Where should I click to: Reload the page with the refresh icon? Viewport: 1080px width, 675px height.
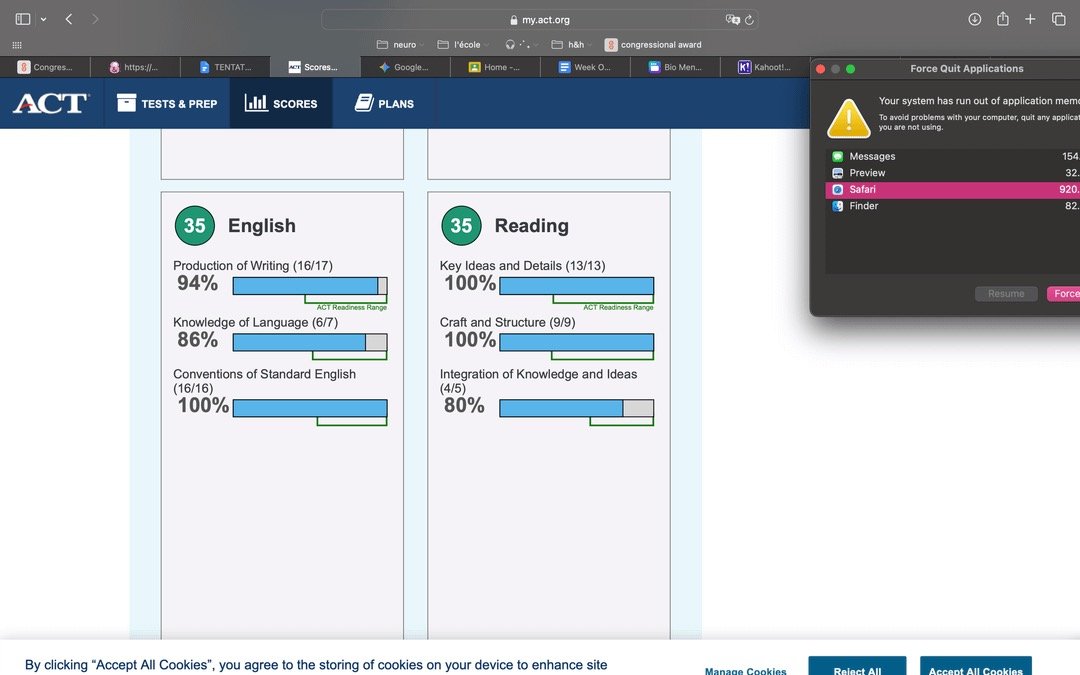[x=749, y=20]
